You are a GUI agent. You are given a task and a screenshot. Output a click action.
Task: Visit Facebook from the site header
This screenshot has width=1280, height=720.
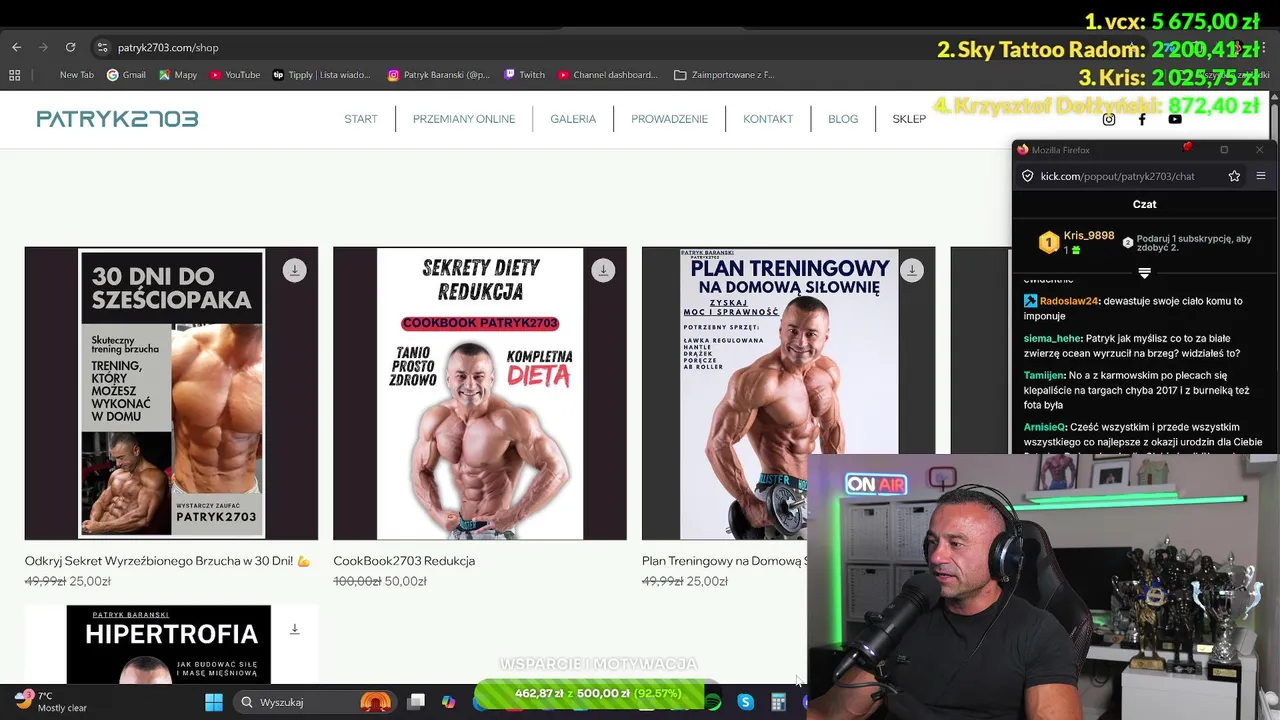1142,119
